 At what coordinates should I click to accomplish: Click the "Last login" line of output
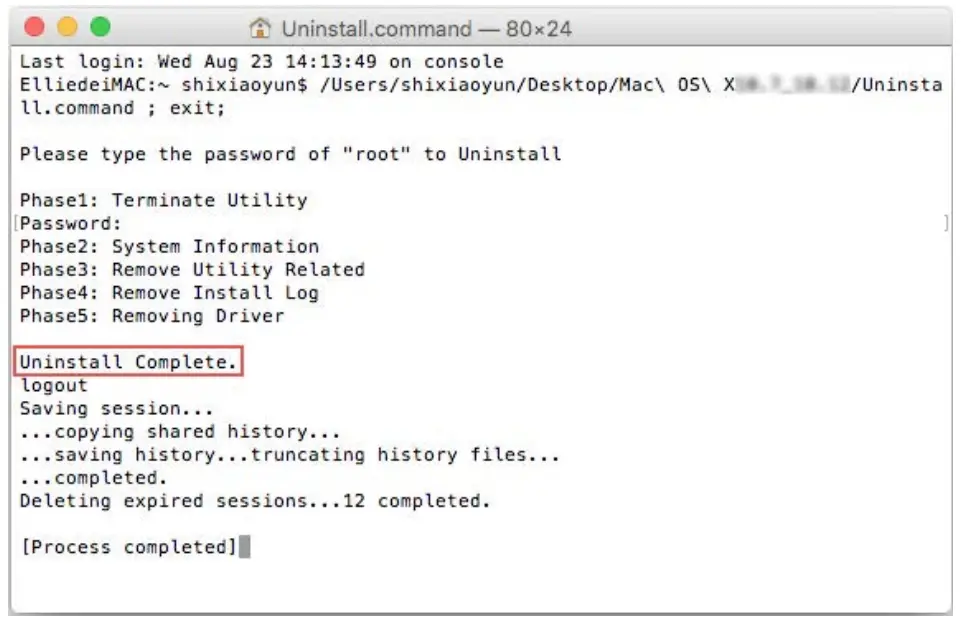262,62
